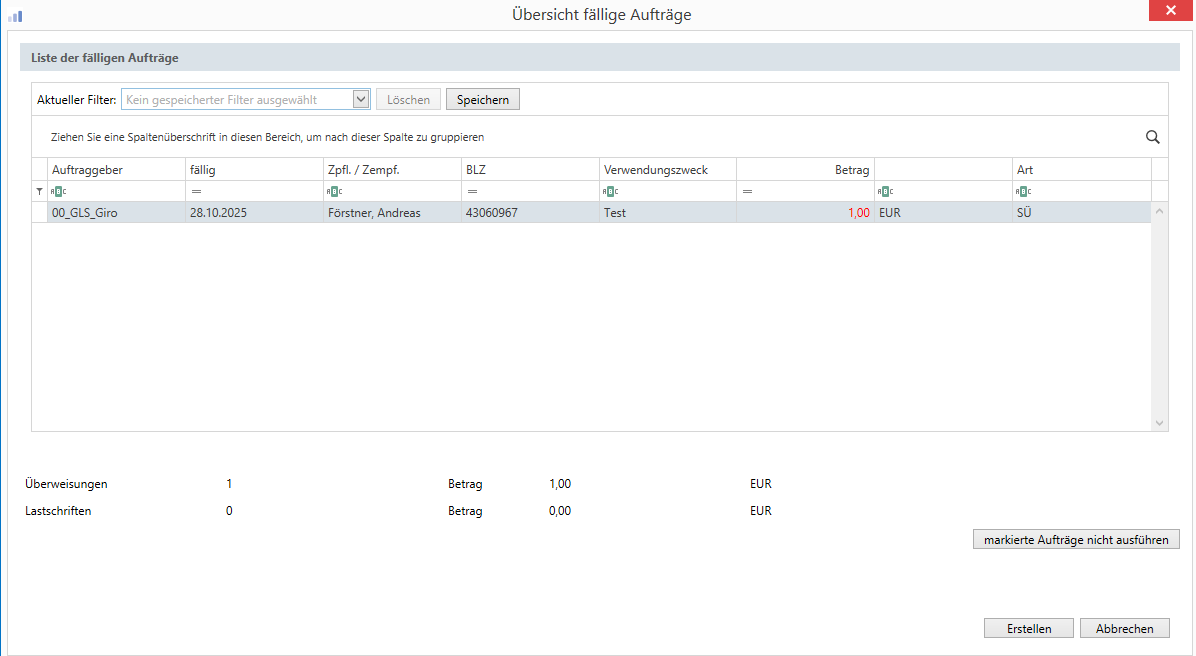Click the Erstellen button
This screenshot has height=656, width=1196.
click(1029, 629)
